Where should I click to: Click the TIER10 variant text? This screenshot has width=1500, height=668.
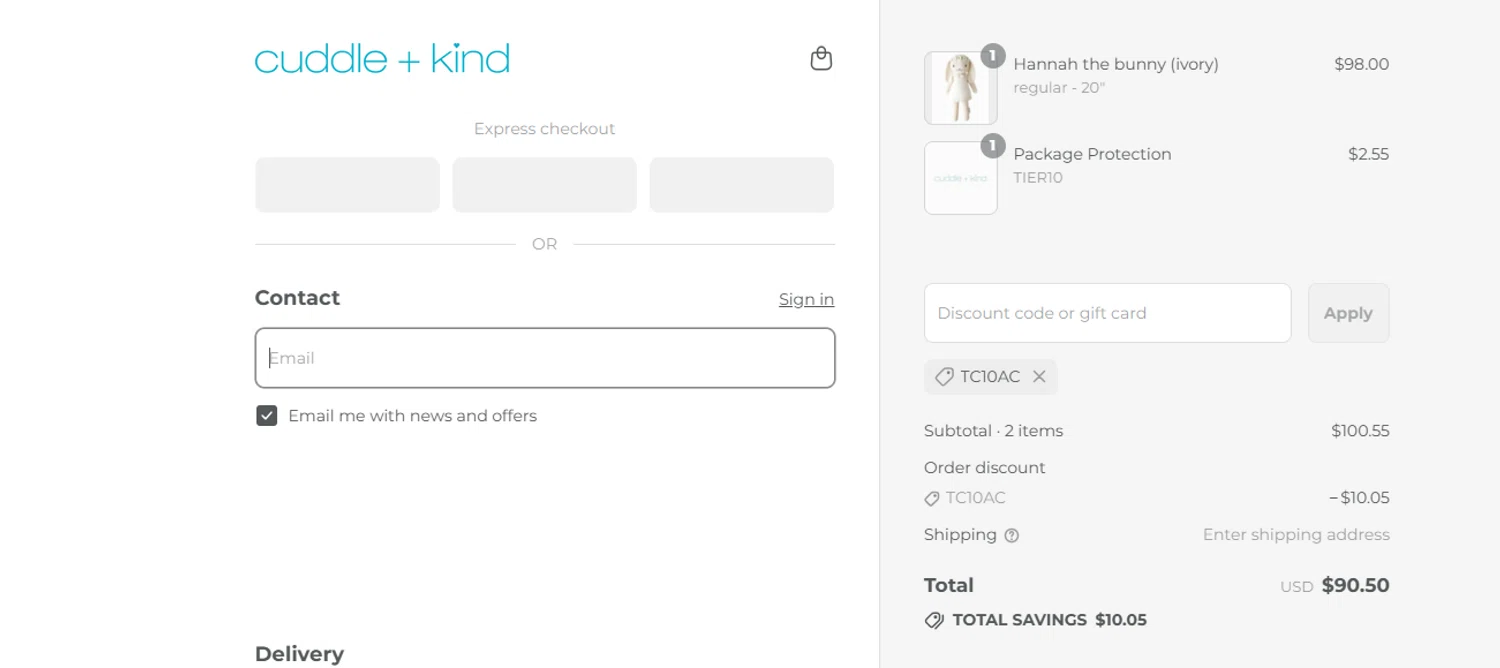(x=1038, y=178)
